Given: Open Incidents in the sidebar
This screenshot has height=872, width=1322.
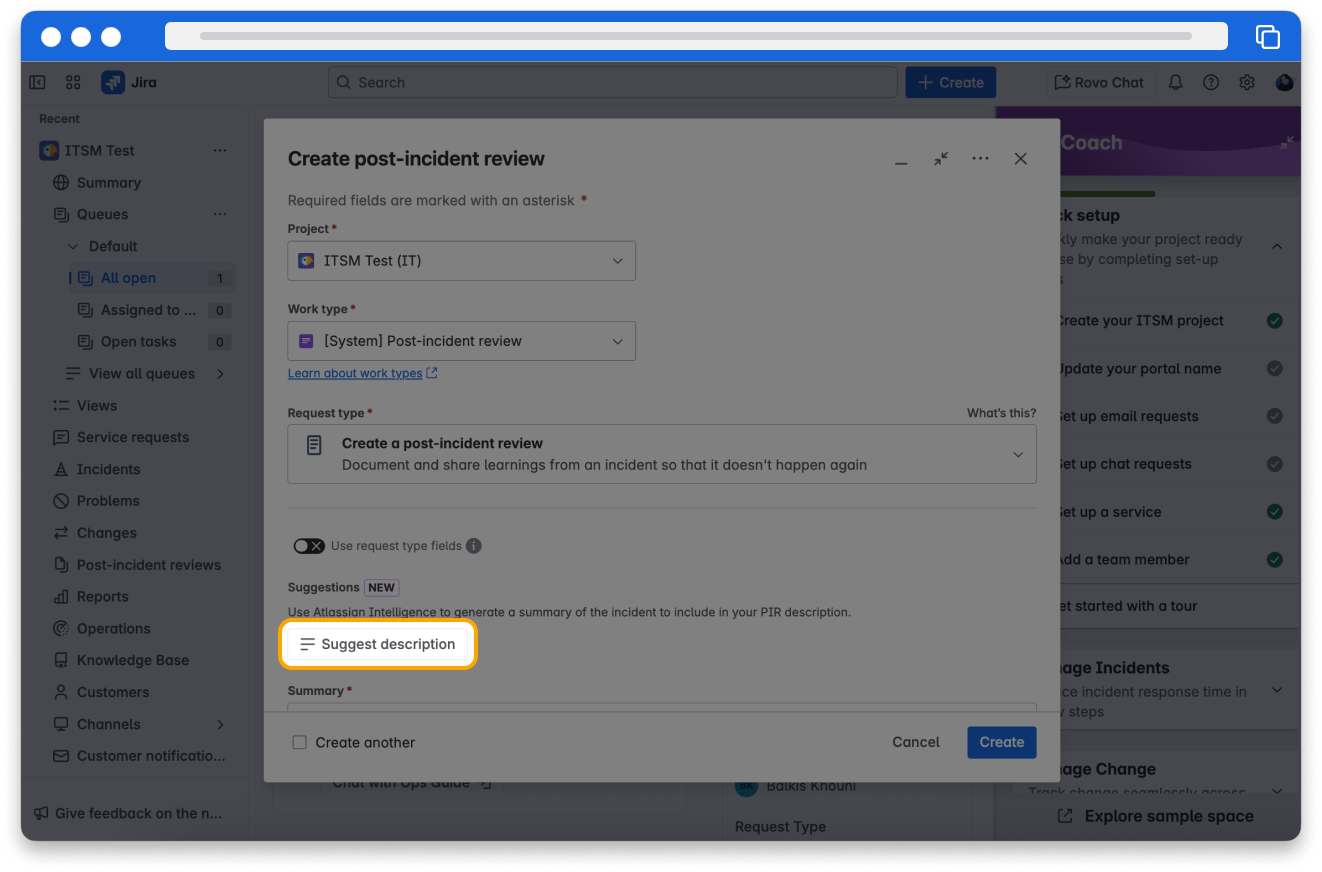Looking at the screenshot, I should (109, 469).
